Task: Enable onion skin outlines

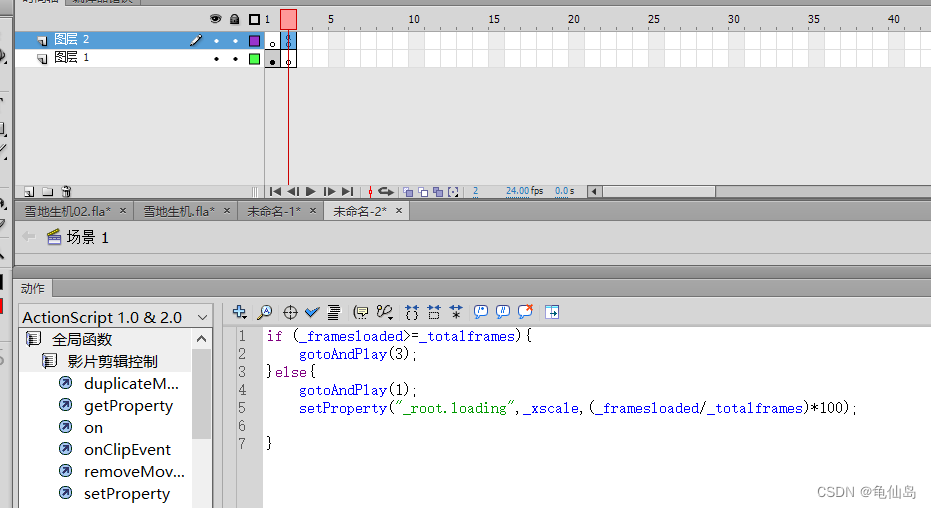Action: [423, 192]
